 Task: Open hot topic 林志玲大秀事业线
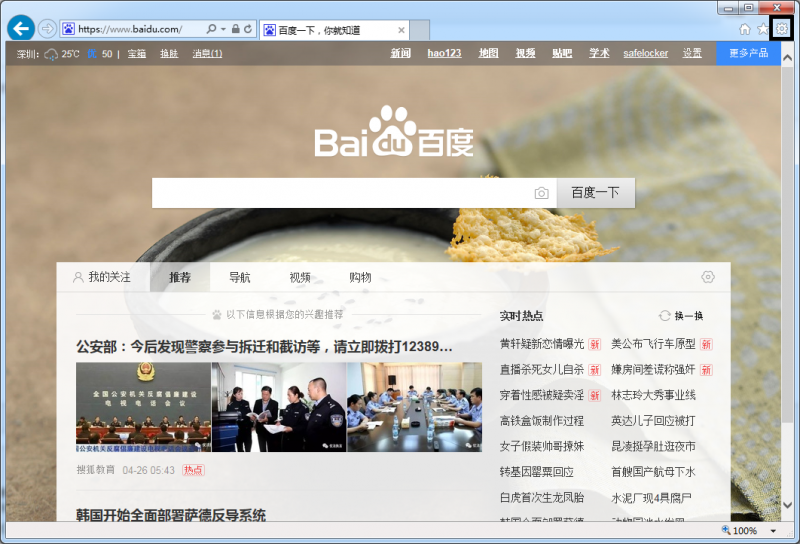(653, 395)
